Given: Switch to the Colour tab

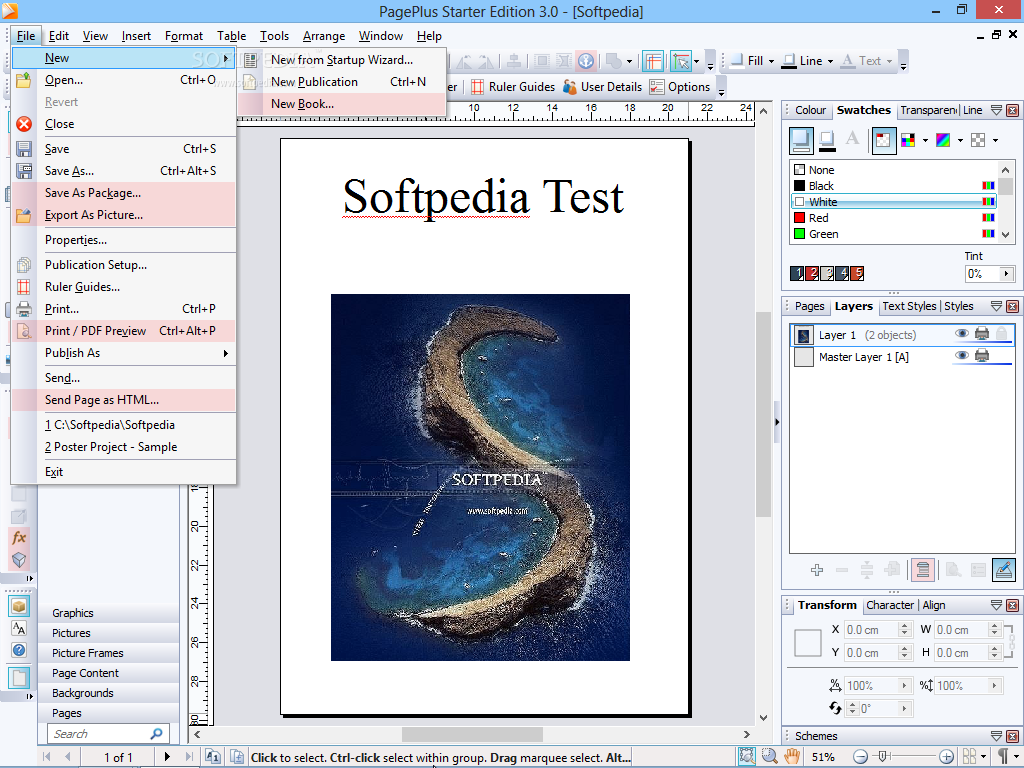Looking at the screenshot, I should coord(810,110).
